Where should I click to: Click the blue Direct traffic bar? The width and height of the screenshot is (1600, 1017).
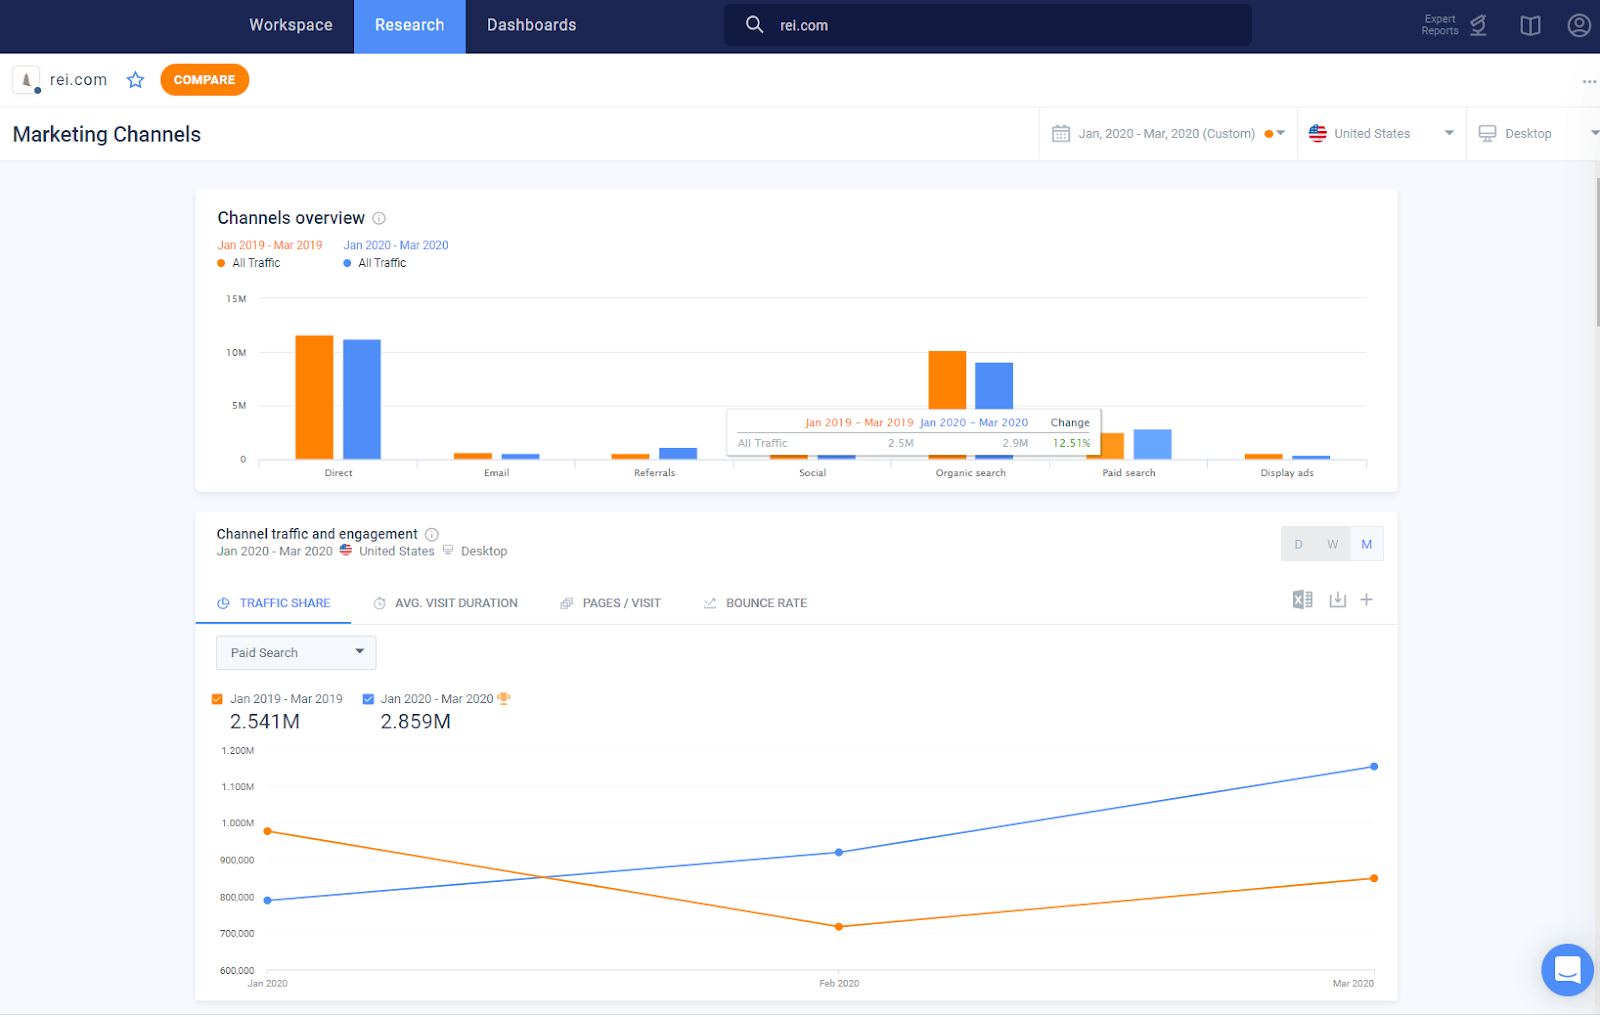(362, 399)
